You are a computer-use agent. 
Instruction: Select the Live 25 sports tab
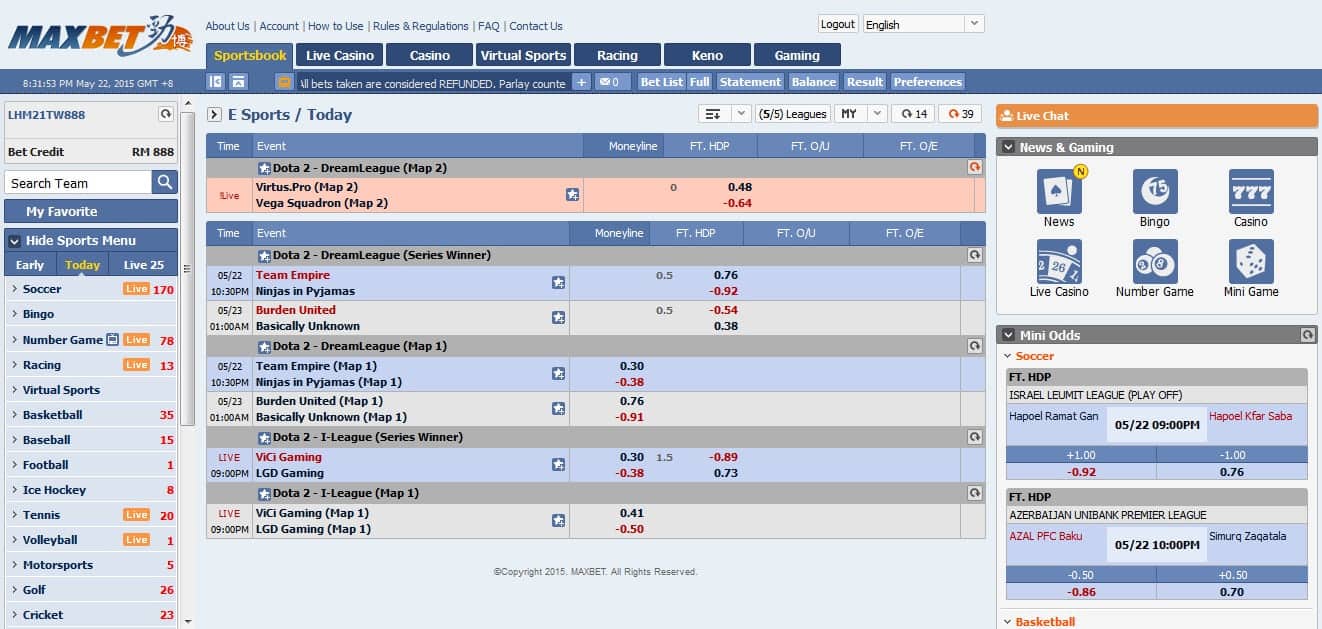(144, 265)
